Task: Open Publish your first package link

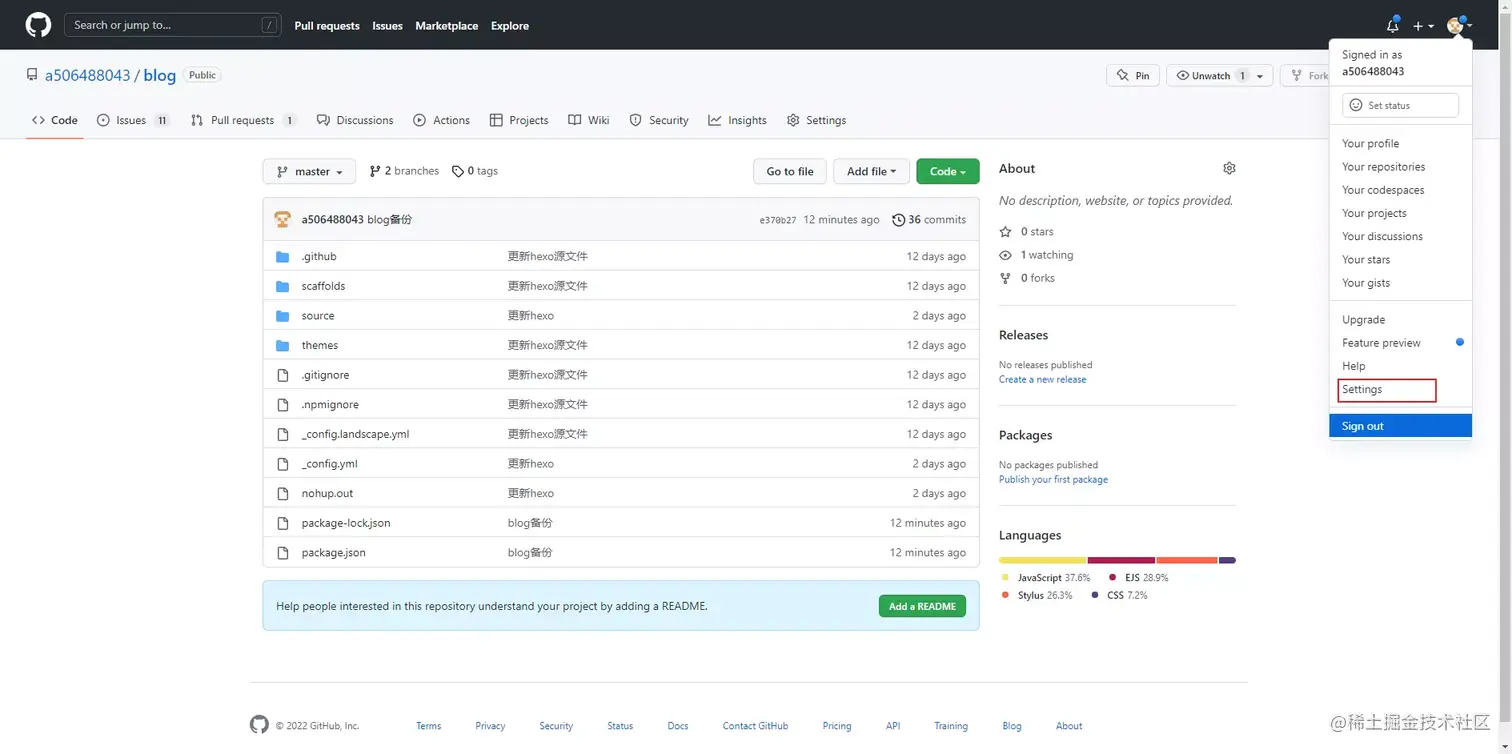Action: pos(1053,480)
